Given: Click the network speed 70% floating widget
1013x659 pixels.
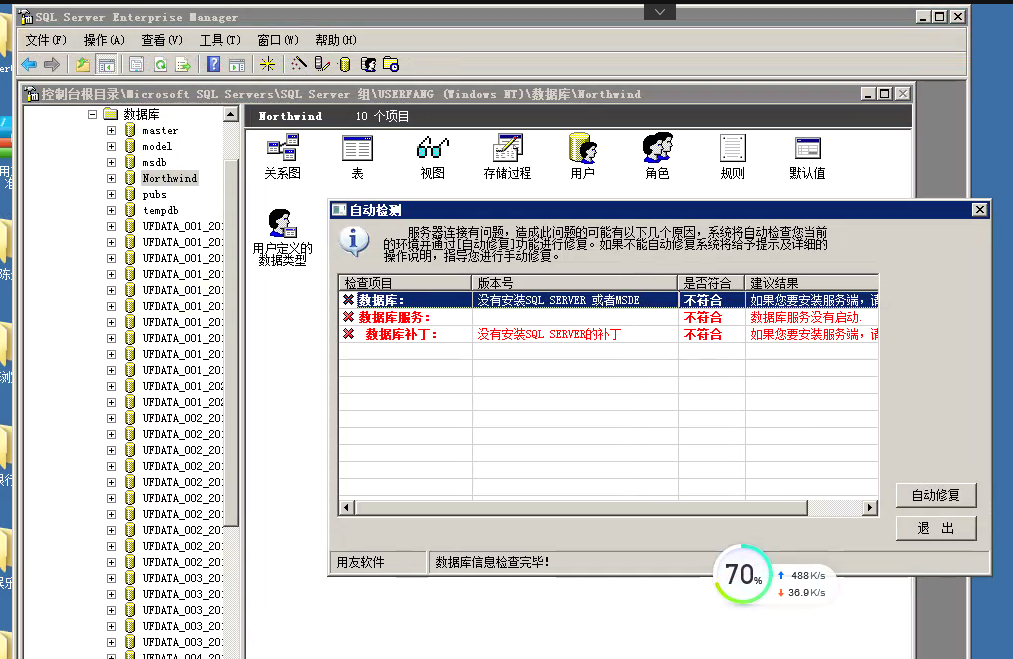Looking at the screenshot, I should click(743, 574).
